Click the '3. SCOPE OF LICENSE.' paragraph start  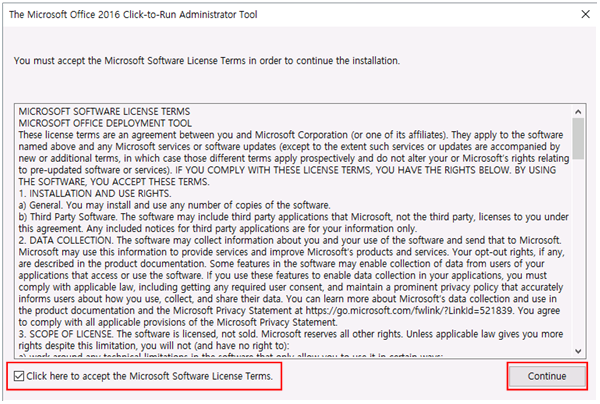tap(65, 334)
